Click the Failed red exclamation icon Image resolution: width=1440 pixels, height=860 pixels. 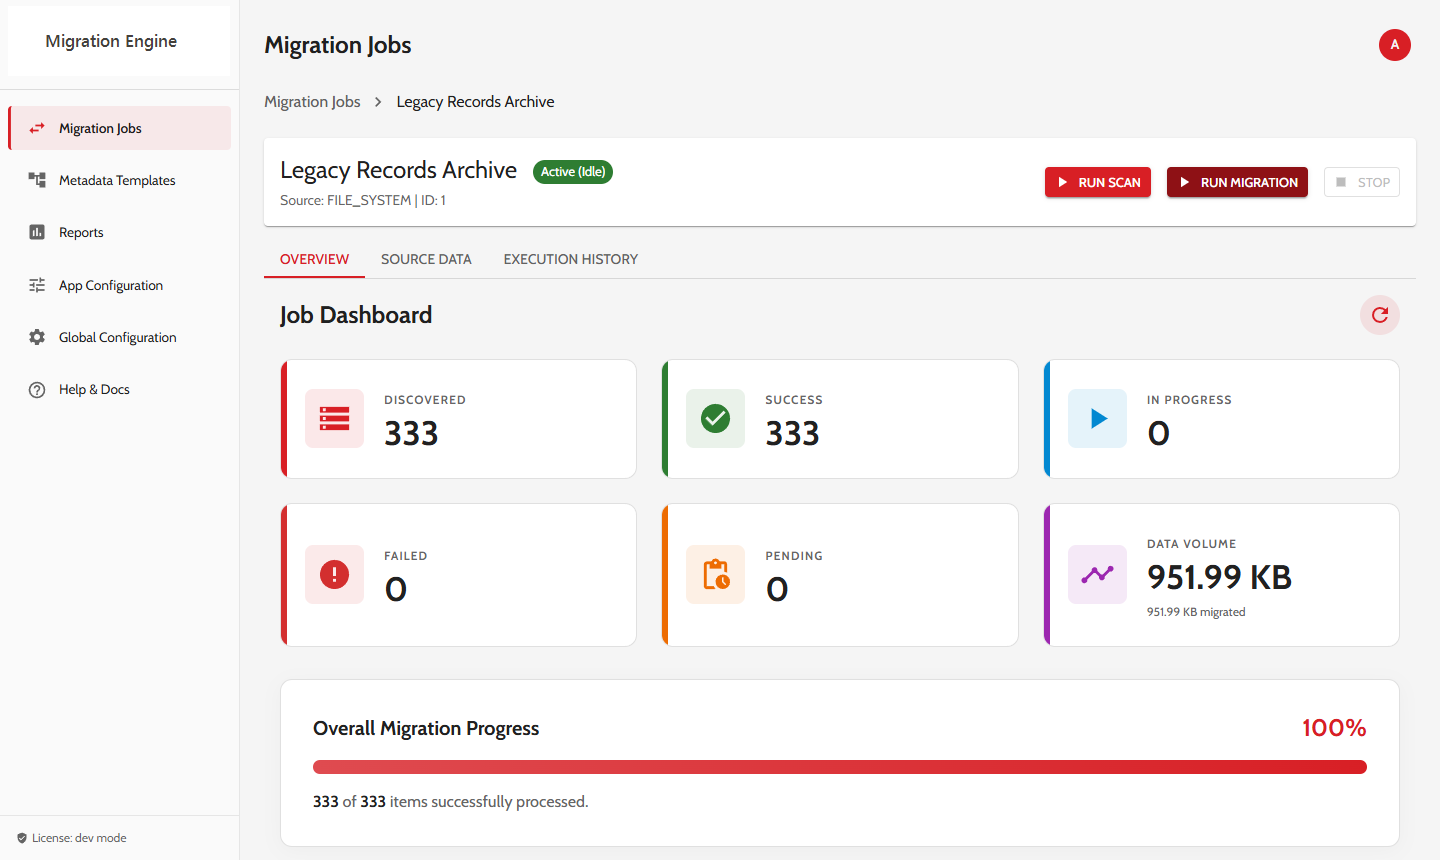tap(334, 574)
